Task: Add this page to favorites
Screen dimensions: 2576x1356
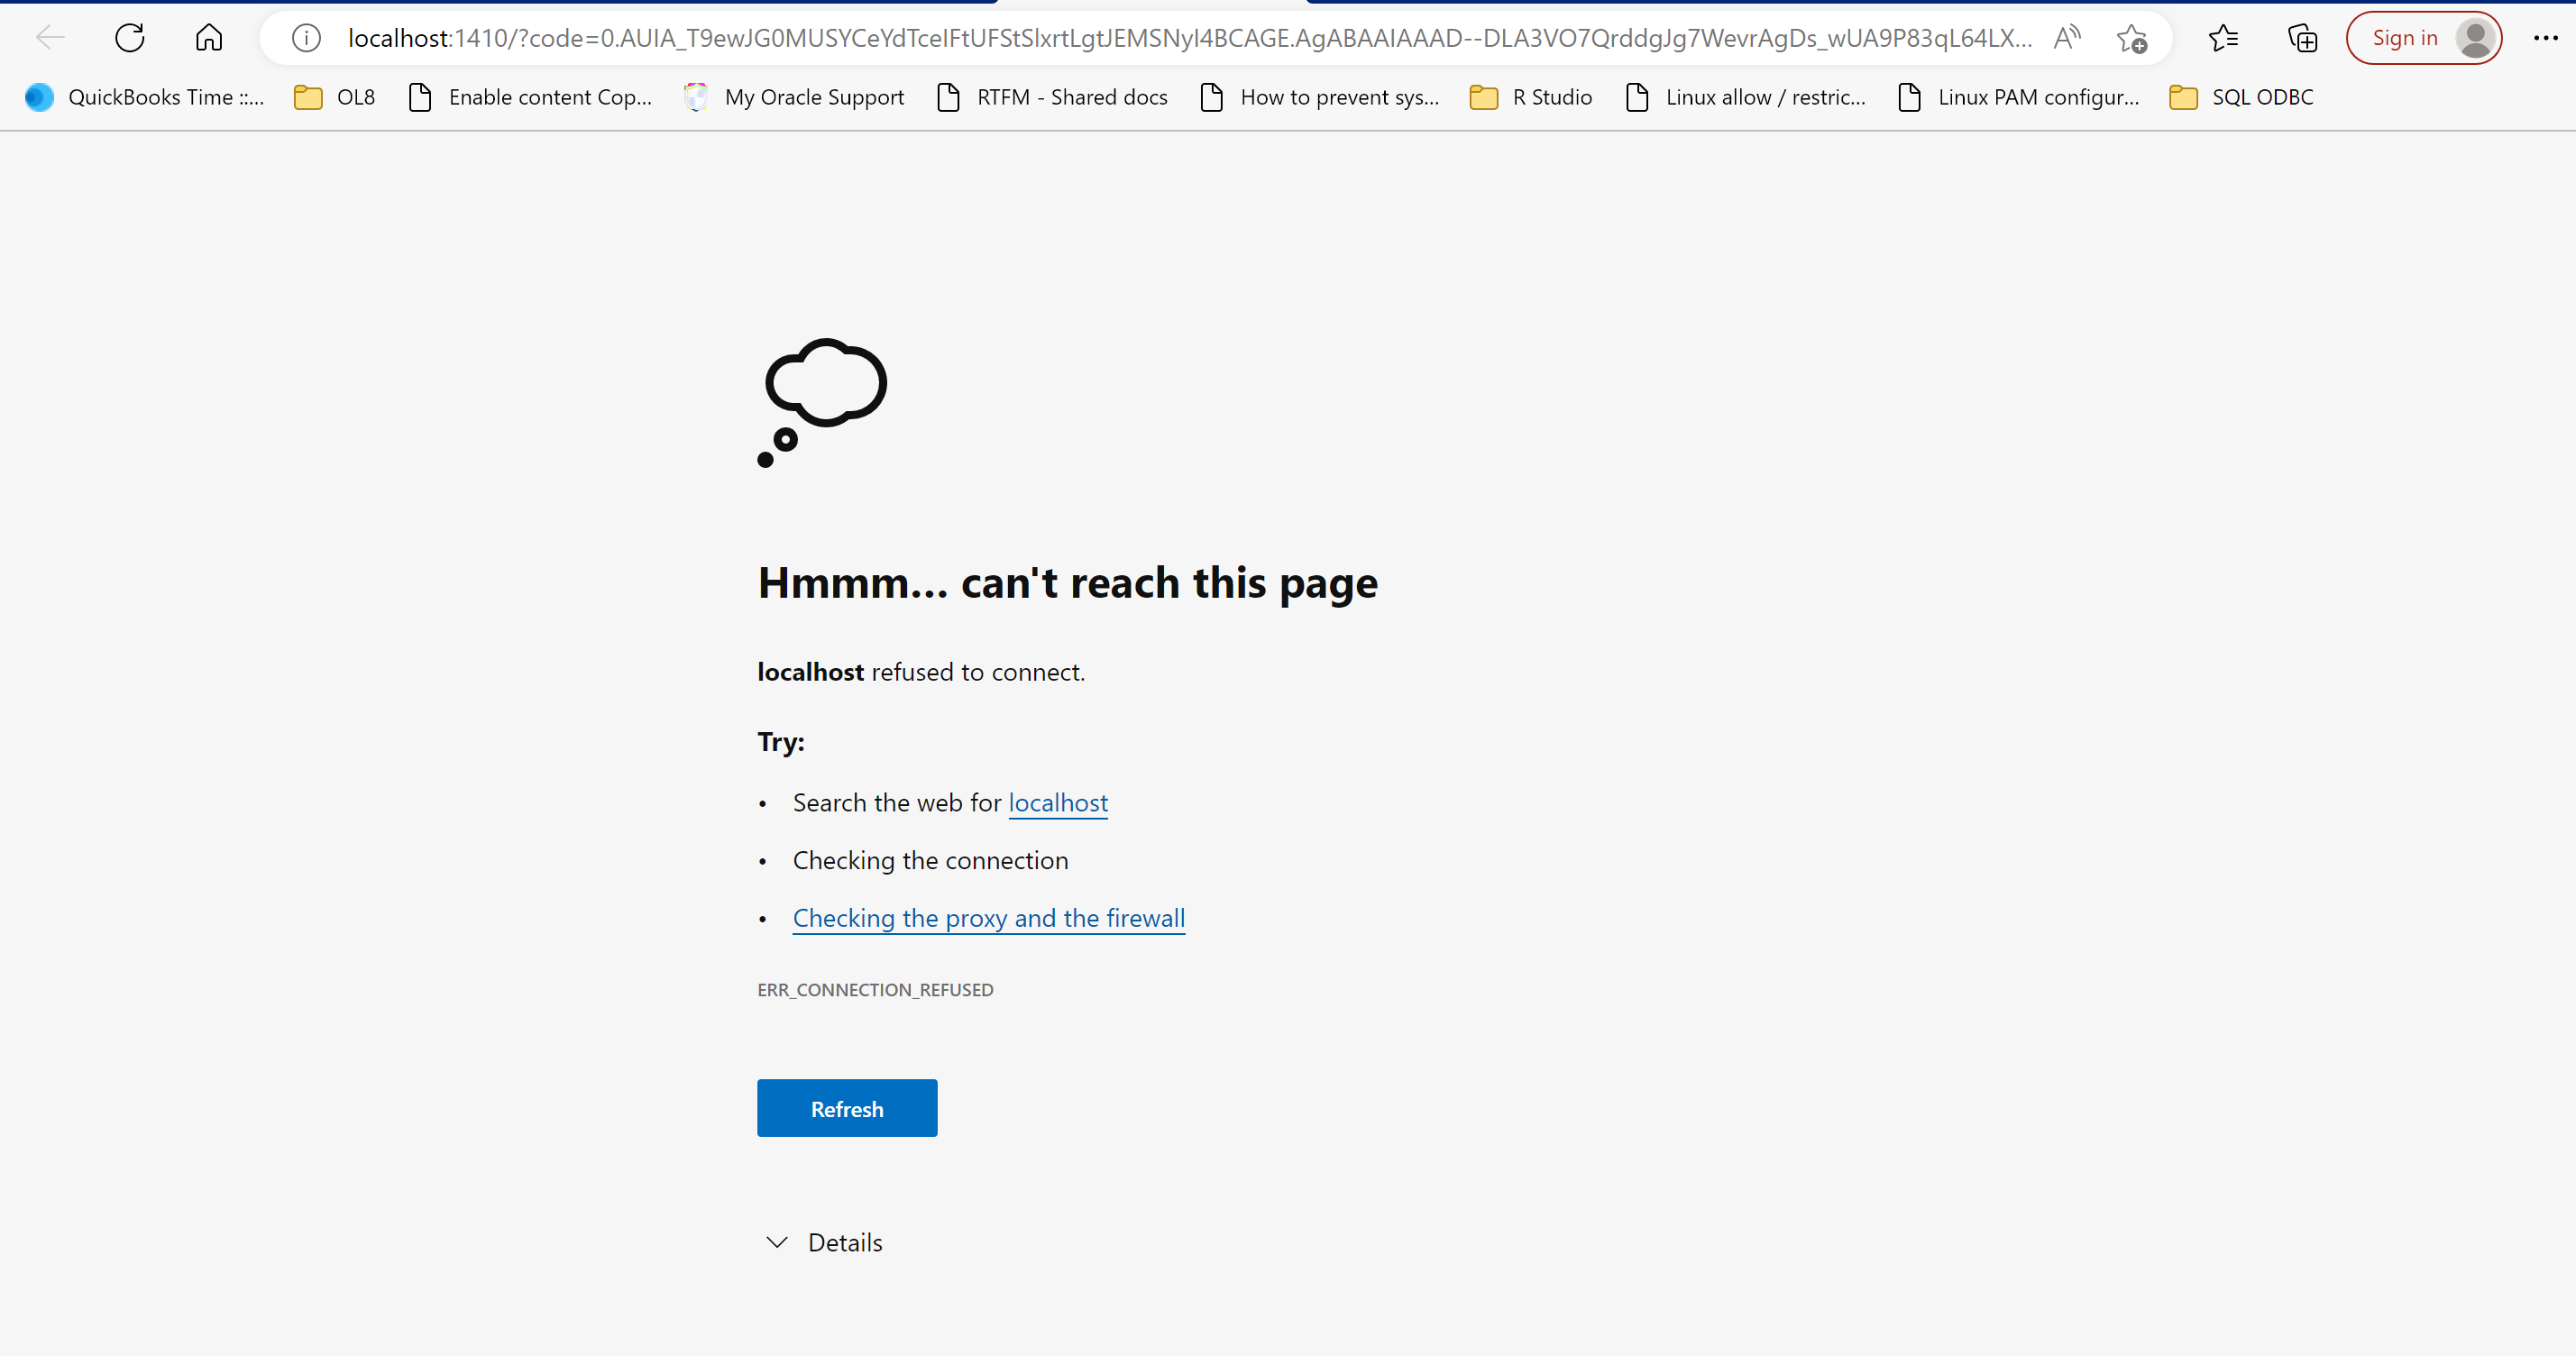Action: point(2132,37)
